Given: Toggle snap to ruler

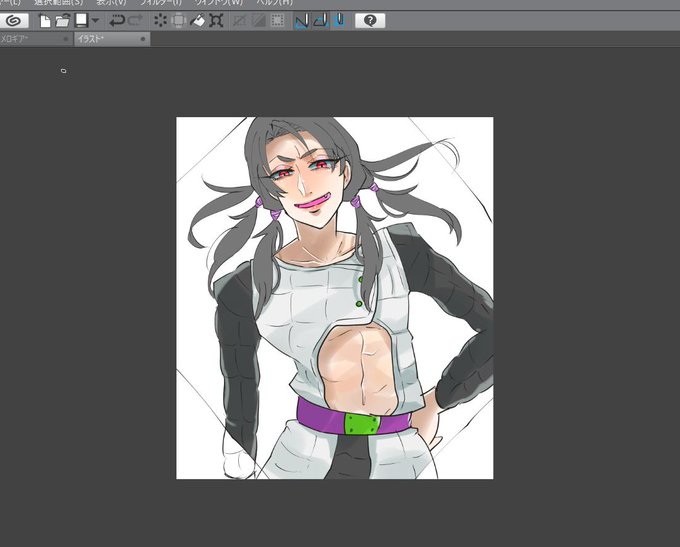Looking at the screenshot, I should [x=302, y=20].
